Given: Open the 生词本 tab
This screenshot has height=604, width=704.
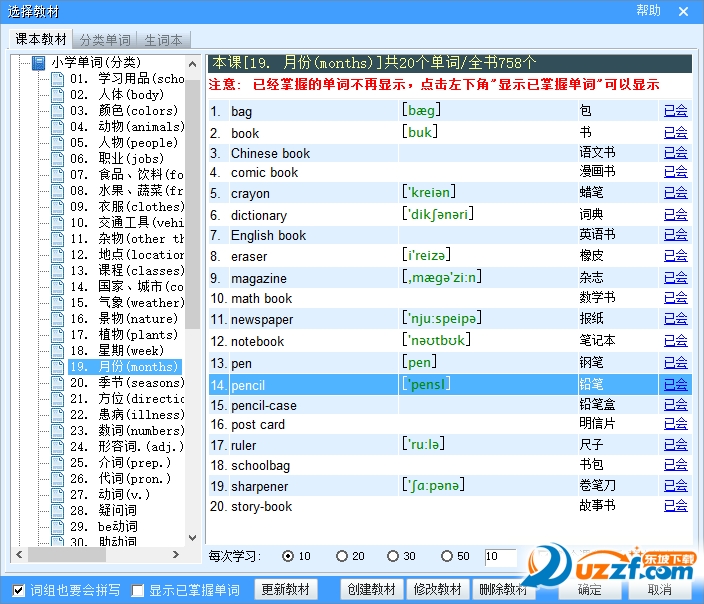Looking at the screenshot, I should pos(163,40).
